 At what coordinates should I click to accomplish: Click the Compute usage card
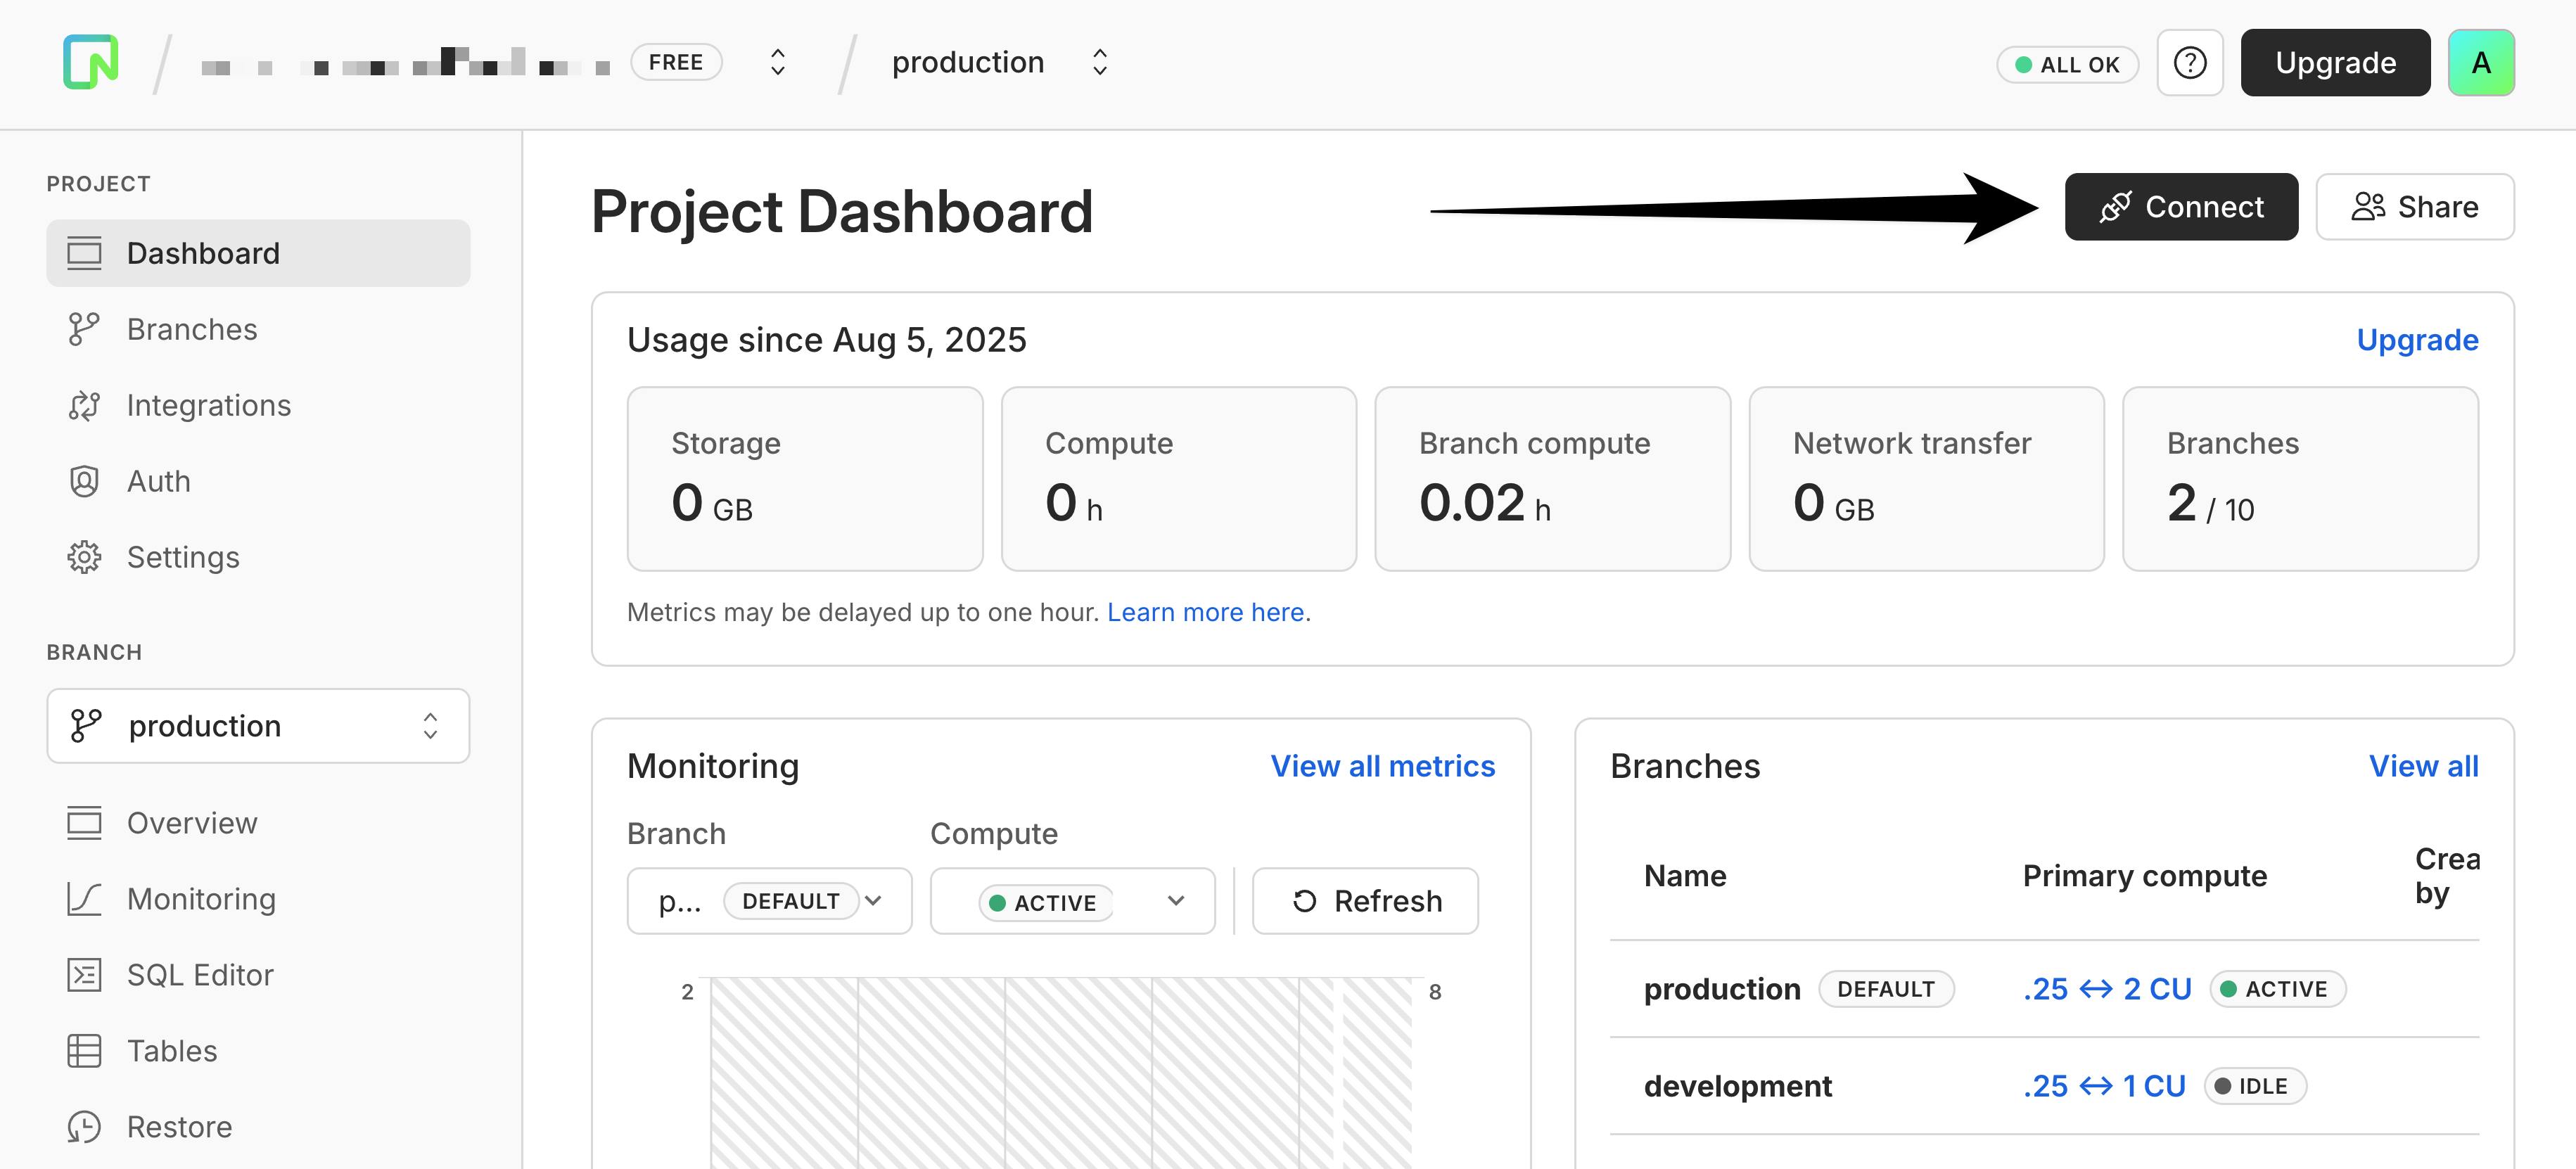(1179, 479)
